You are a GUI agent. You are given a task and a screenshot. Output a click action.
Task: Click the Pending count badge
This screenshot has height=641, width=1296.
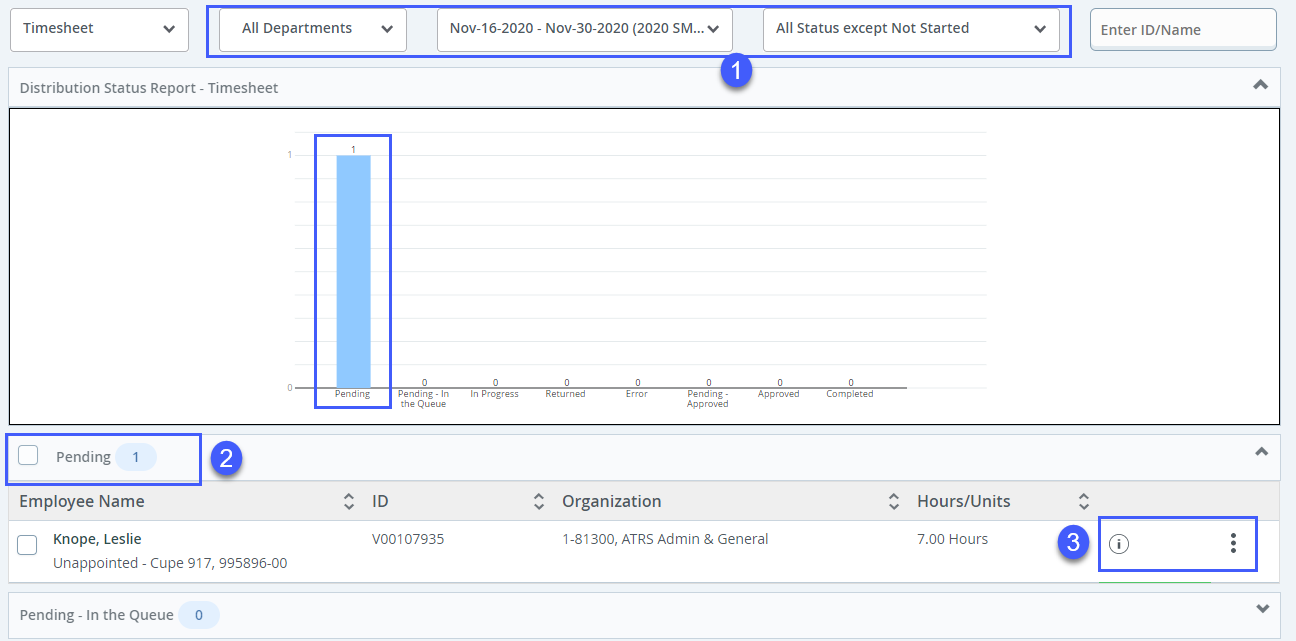pyautogui.click(x=137, y=457)
